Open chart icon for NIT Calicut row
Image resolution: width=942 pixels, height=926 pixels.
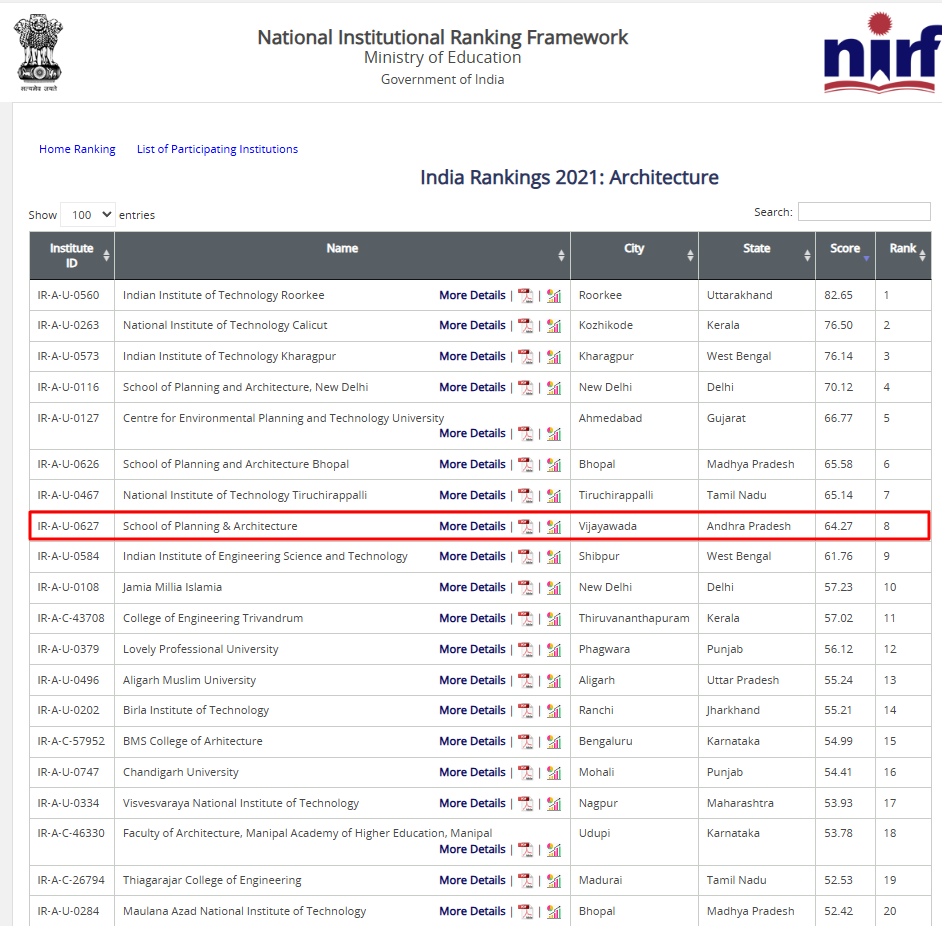(554, 326)
